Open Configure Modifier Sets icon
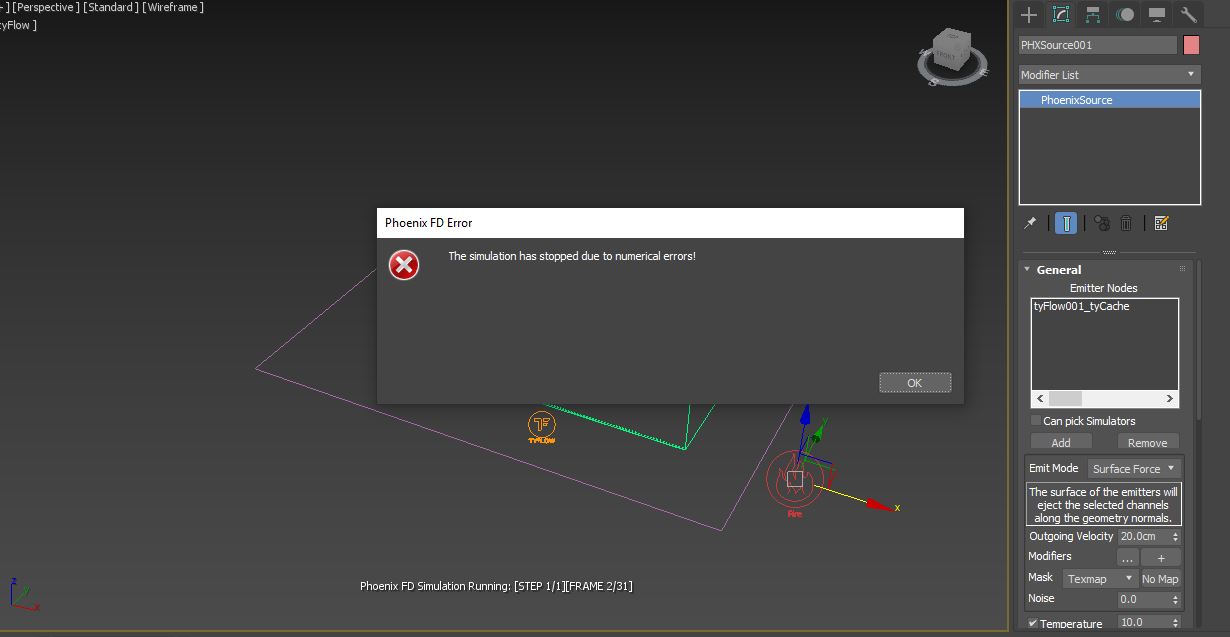 tap(1161, 223)
